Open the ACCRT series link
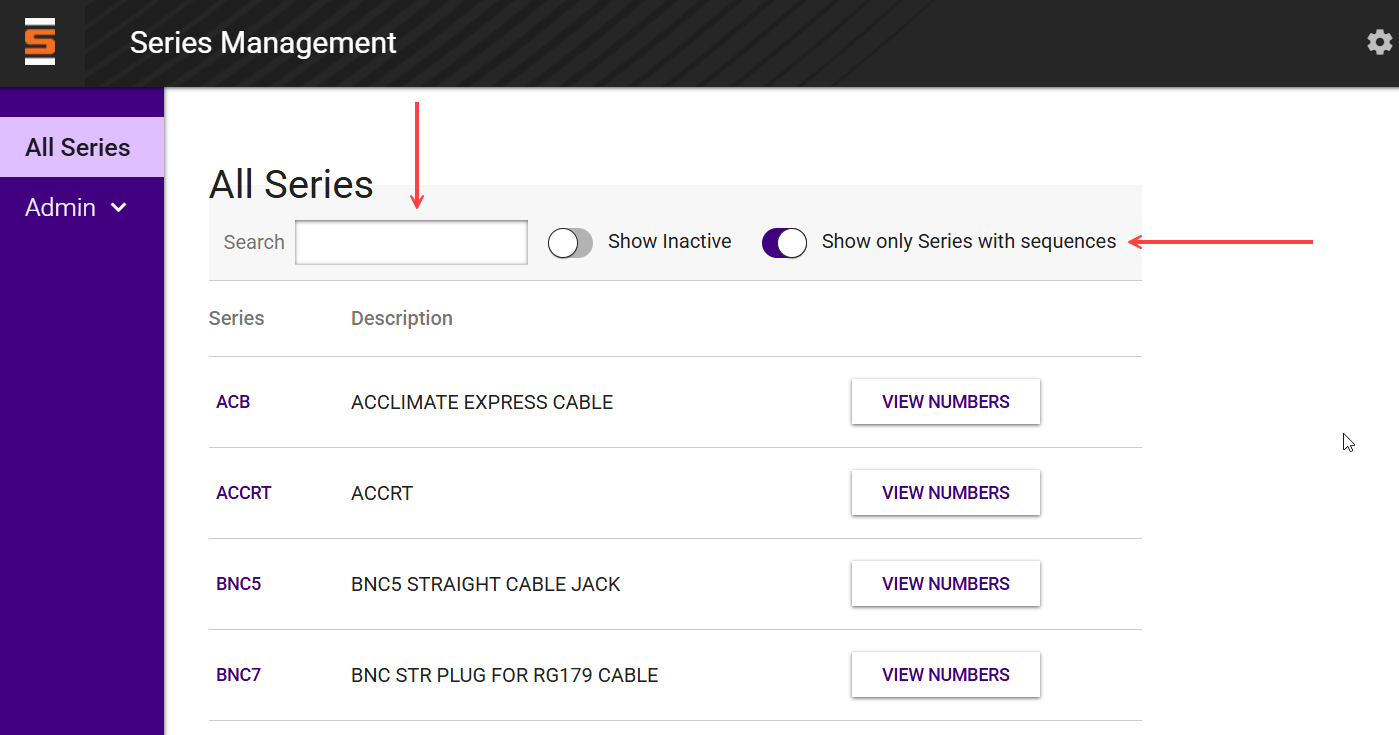 244,493
